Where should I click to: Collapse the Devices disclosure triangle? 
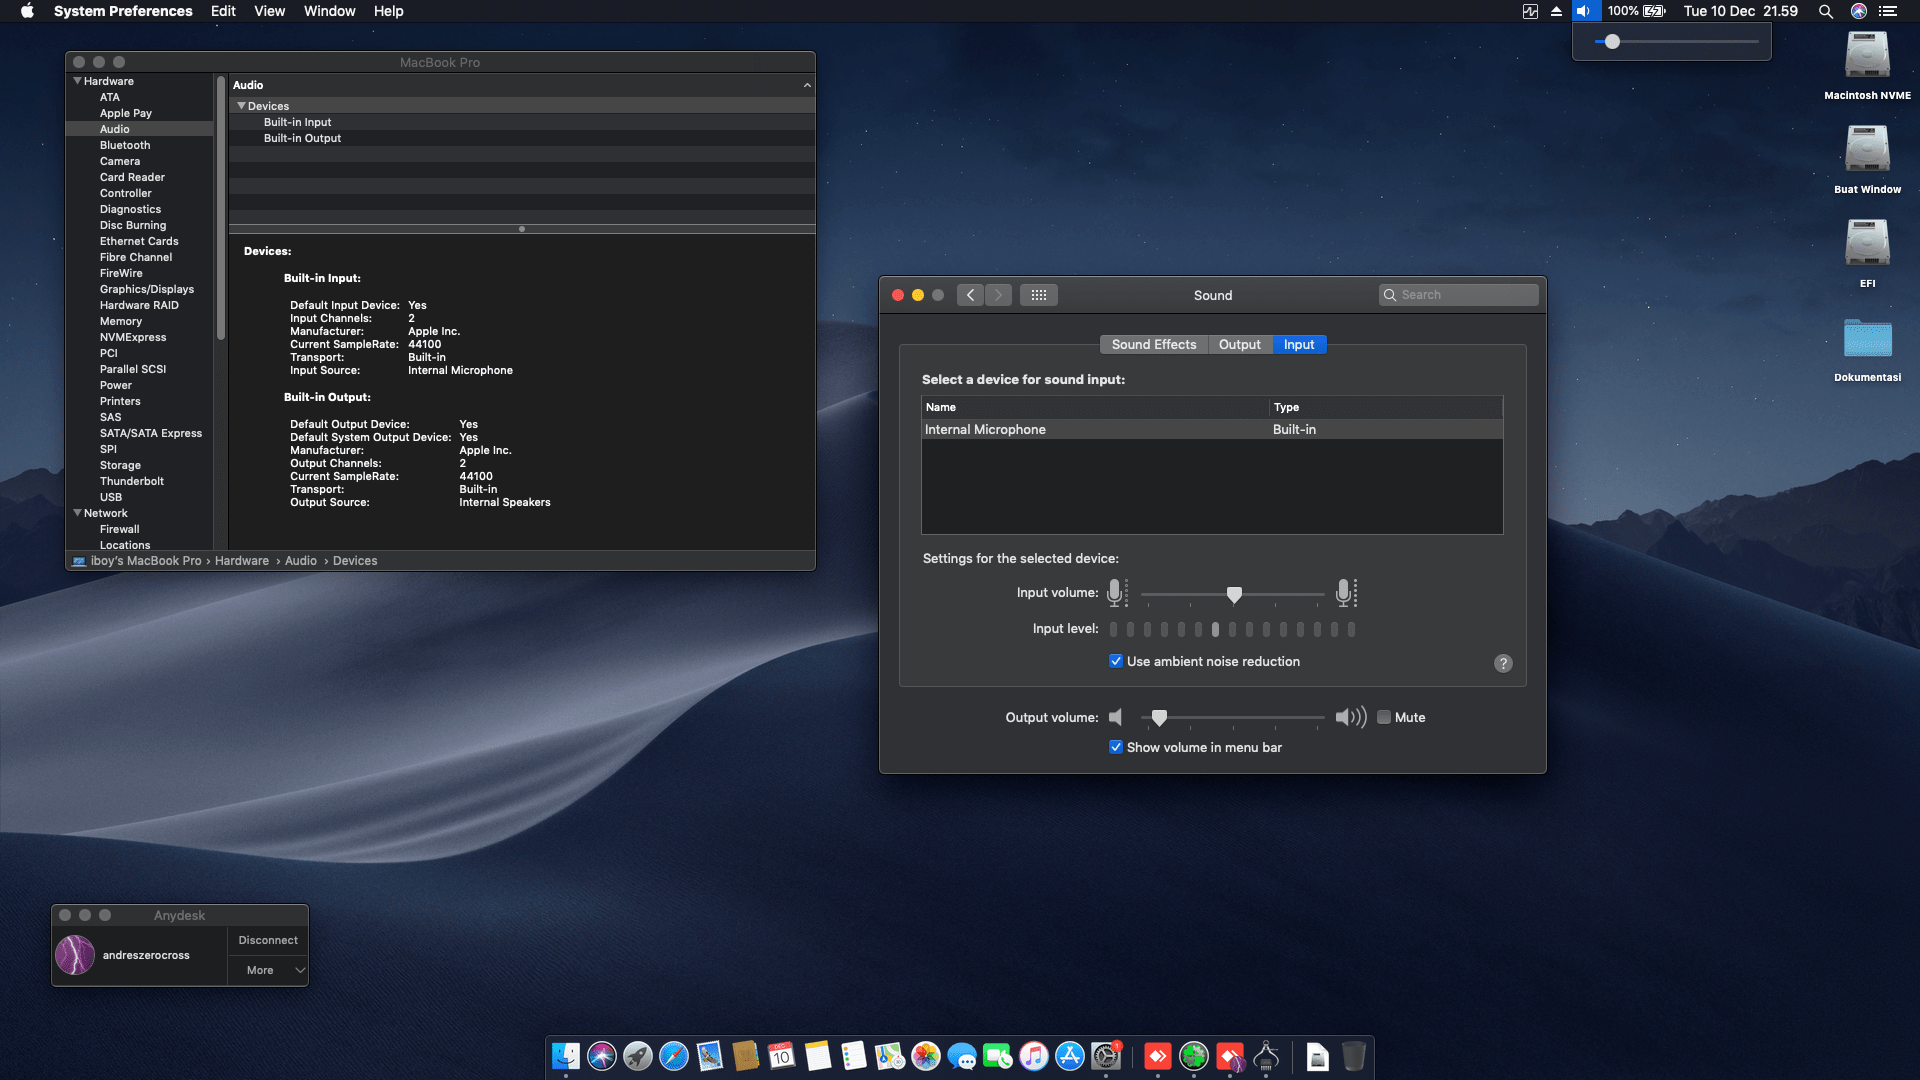pos(241,106)
